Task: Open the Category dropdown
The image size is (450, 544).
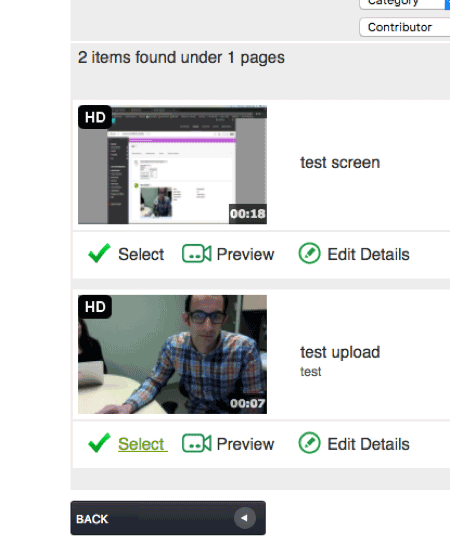Action: pyautogui.click(x=405, y=3)
